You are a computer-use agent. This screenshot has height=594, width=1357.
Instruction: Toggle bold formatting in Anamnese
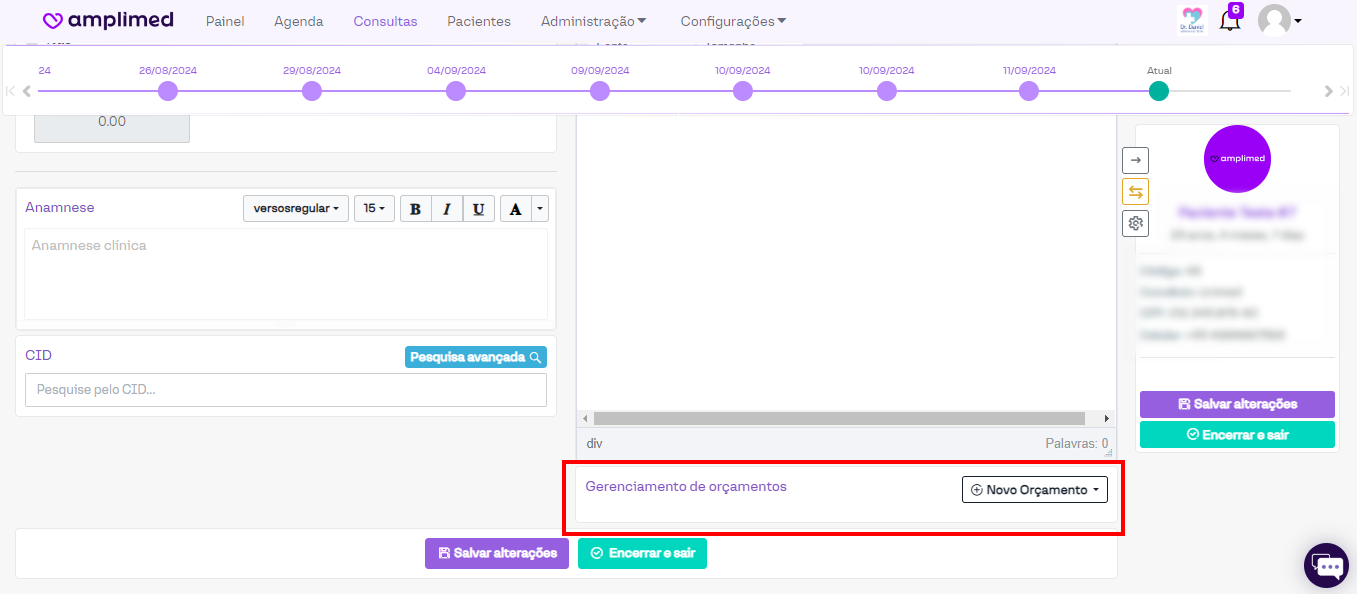pyautogui.click(x=416, y=209)
